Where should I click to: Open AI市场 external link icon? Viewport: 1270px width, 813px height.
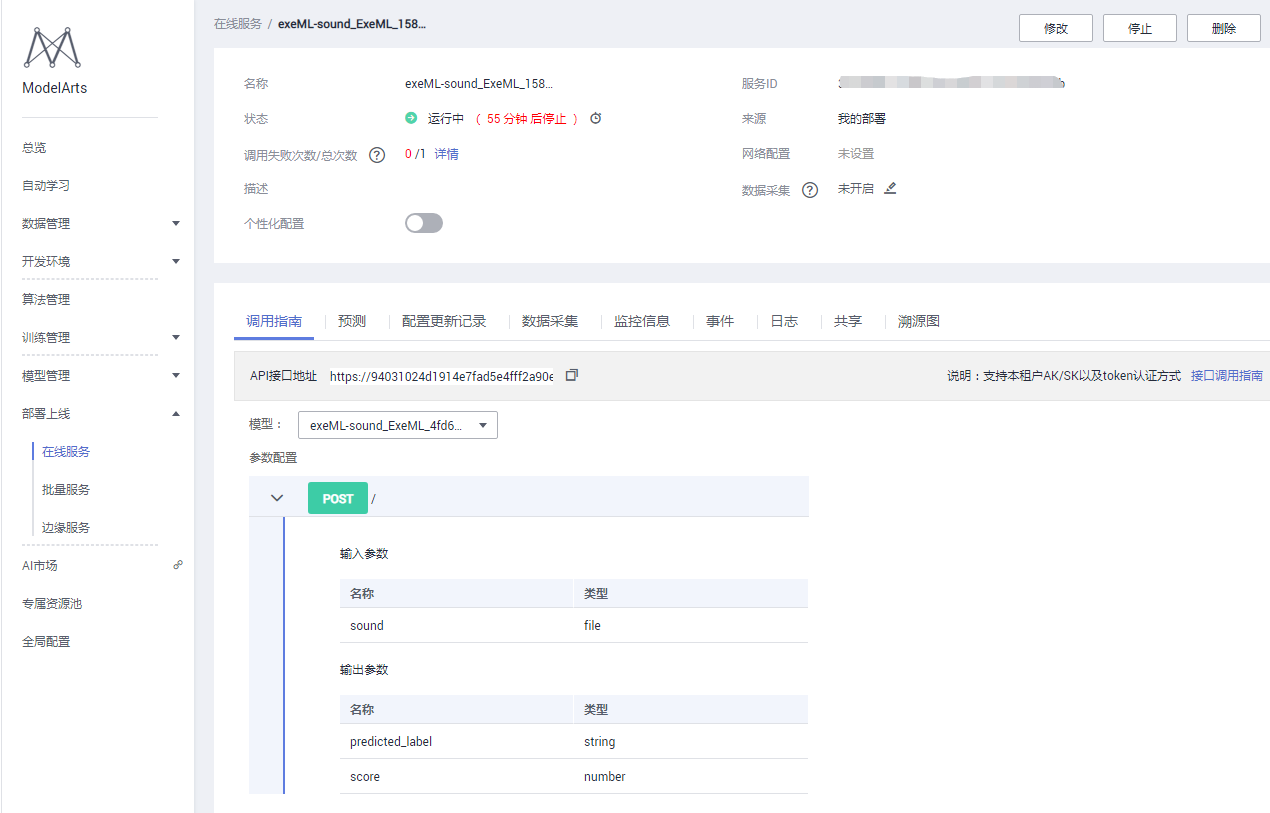(x=177, y=565)
